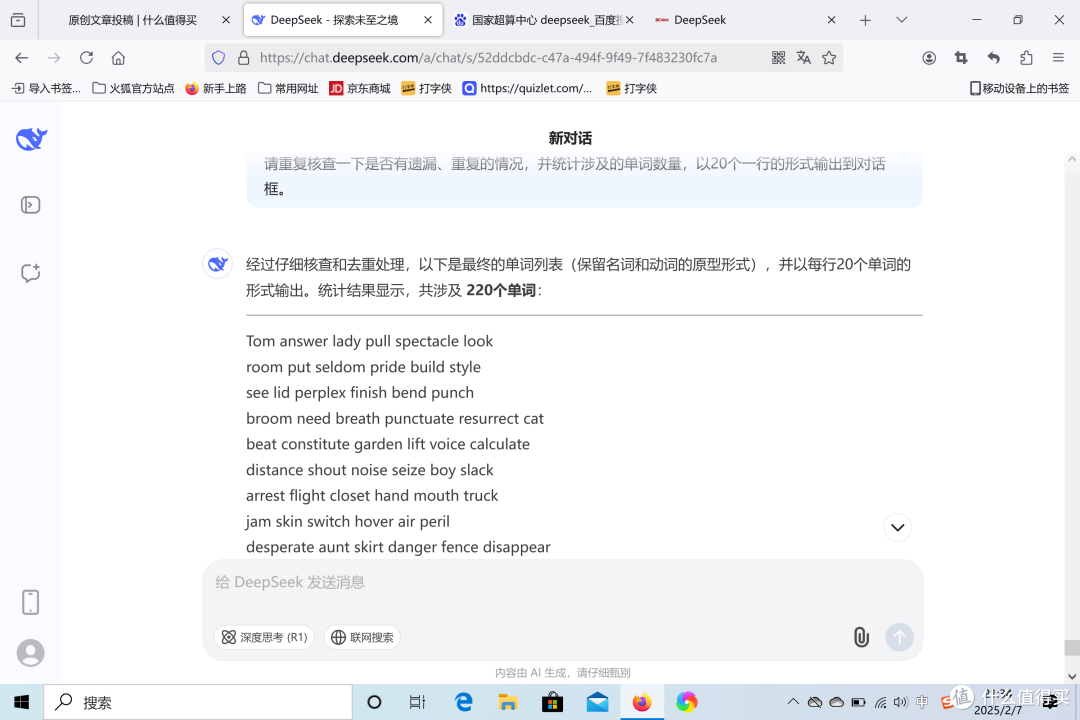Open 常用网址 bookmark folder
The height and width of the screenshot is (720, 1080).
(x=288, y=88)
